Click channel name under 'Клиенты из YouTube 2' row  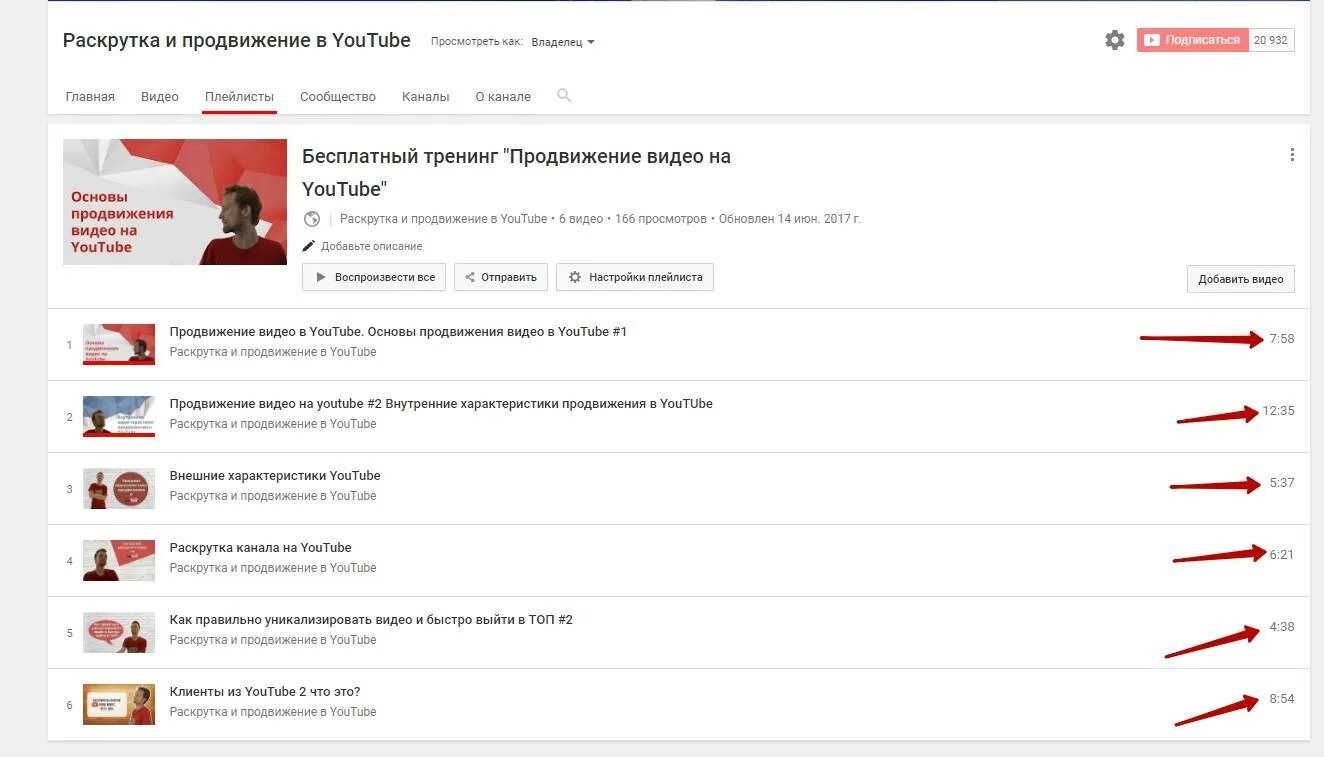[x=273, y=712]
